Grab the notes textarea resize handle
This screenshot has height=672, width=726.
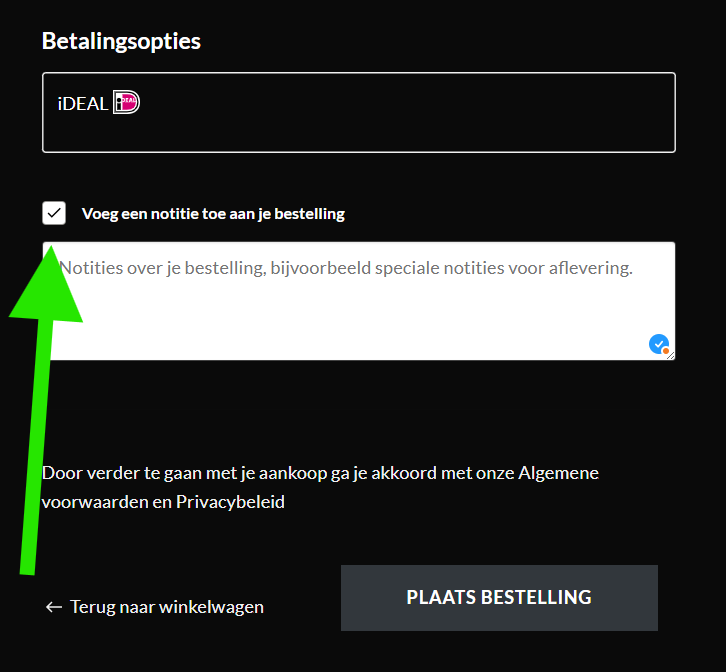tap(671, 356)
